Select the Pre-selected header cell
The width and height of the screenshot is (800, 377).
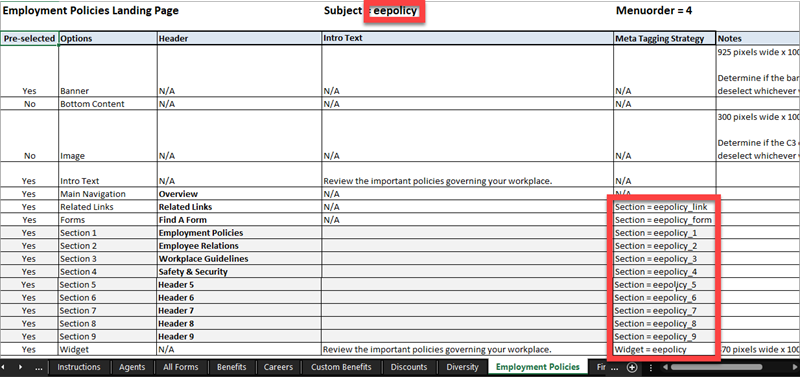pyautogui.click(x=29, y=38)
